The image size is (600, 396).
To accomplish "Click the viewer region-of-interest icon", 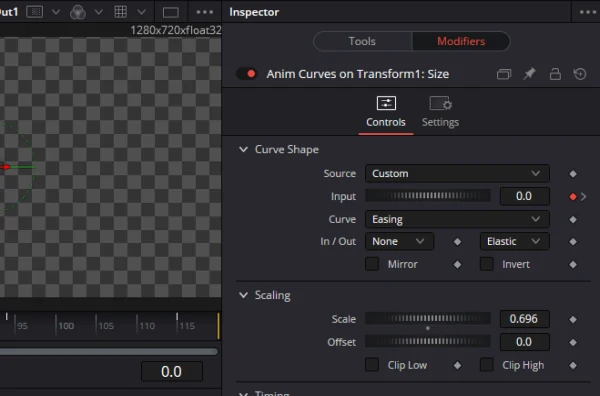I will tap(34, 12).
